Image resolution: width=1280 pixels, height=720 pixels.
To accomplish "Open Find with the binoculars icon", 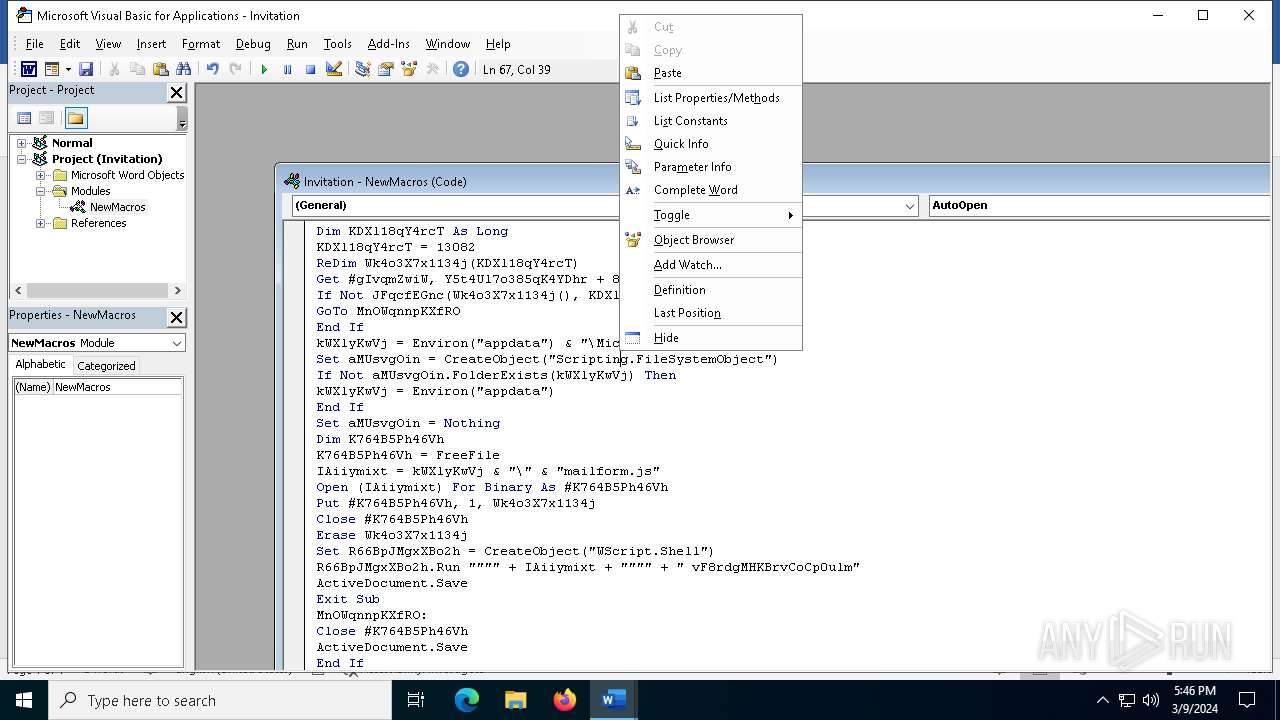I will [x=183, y=69].
